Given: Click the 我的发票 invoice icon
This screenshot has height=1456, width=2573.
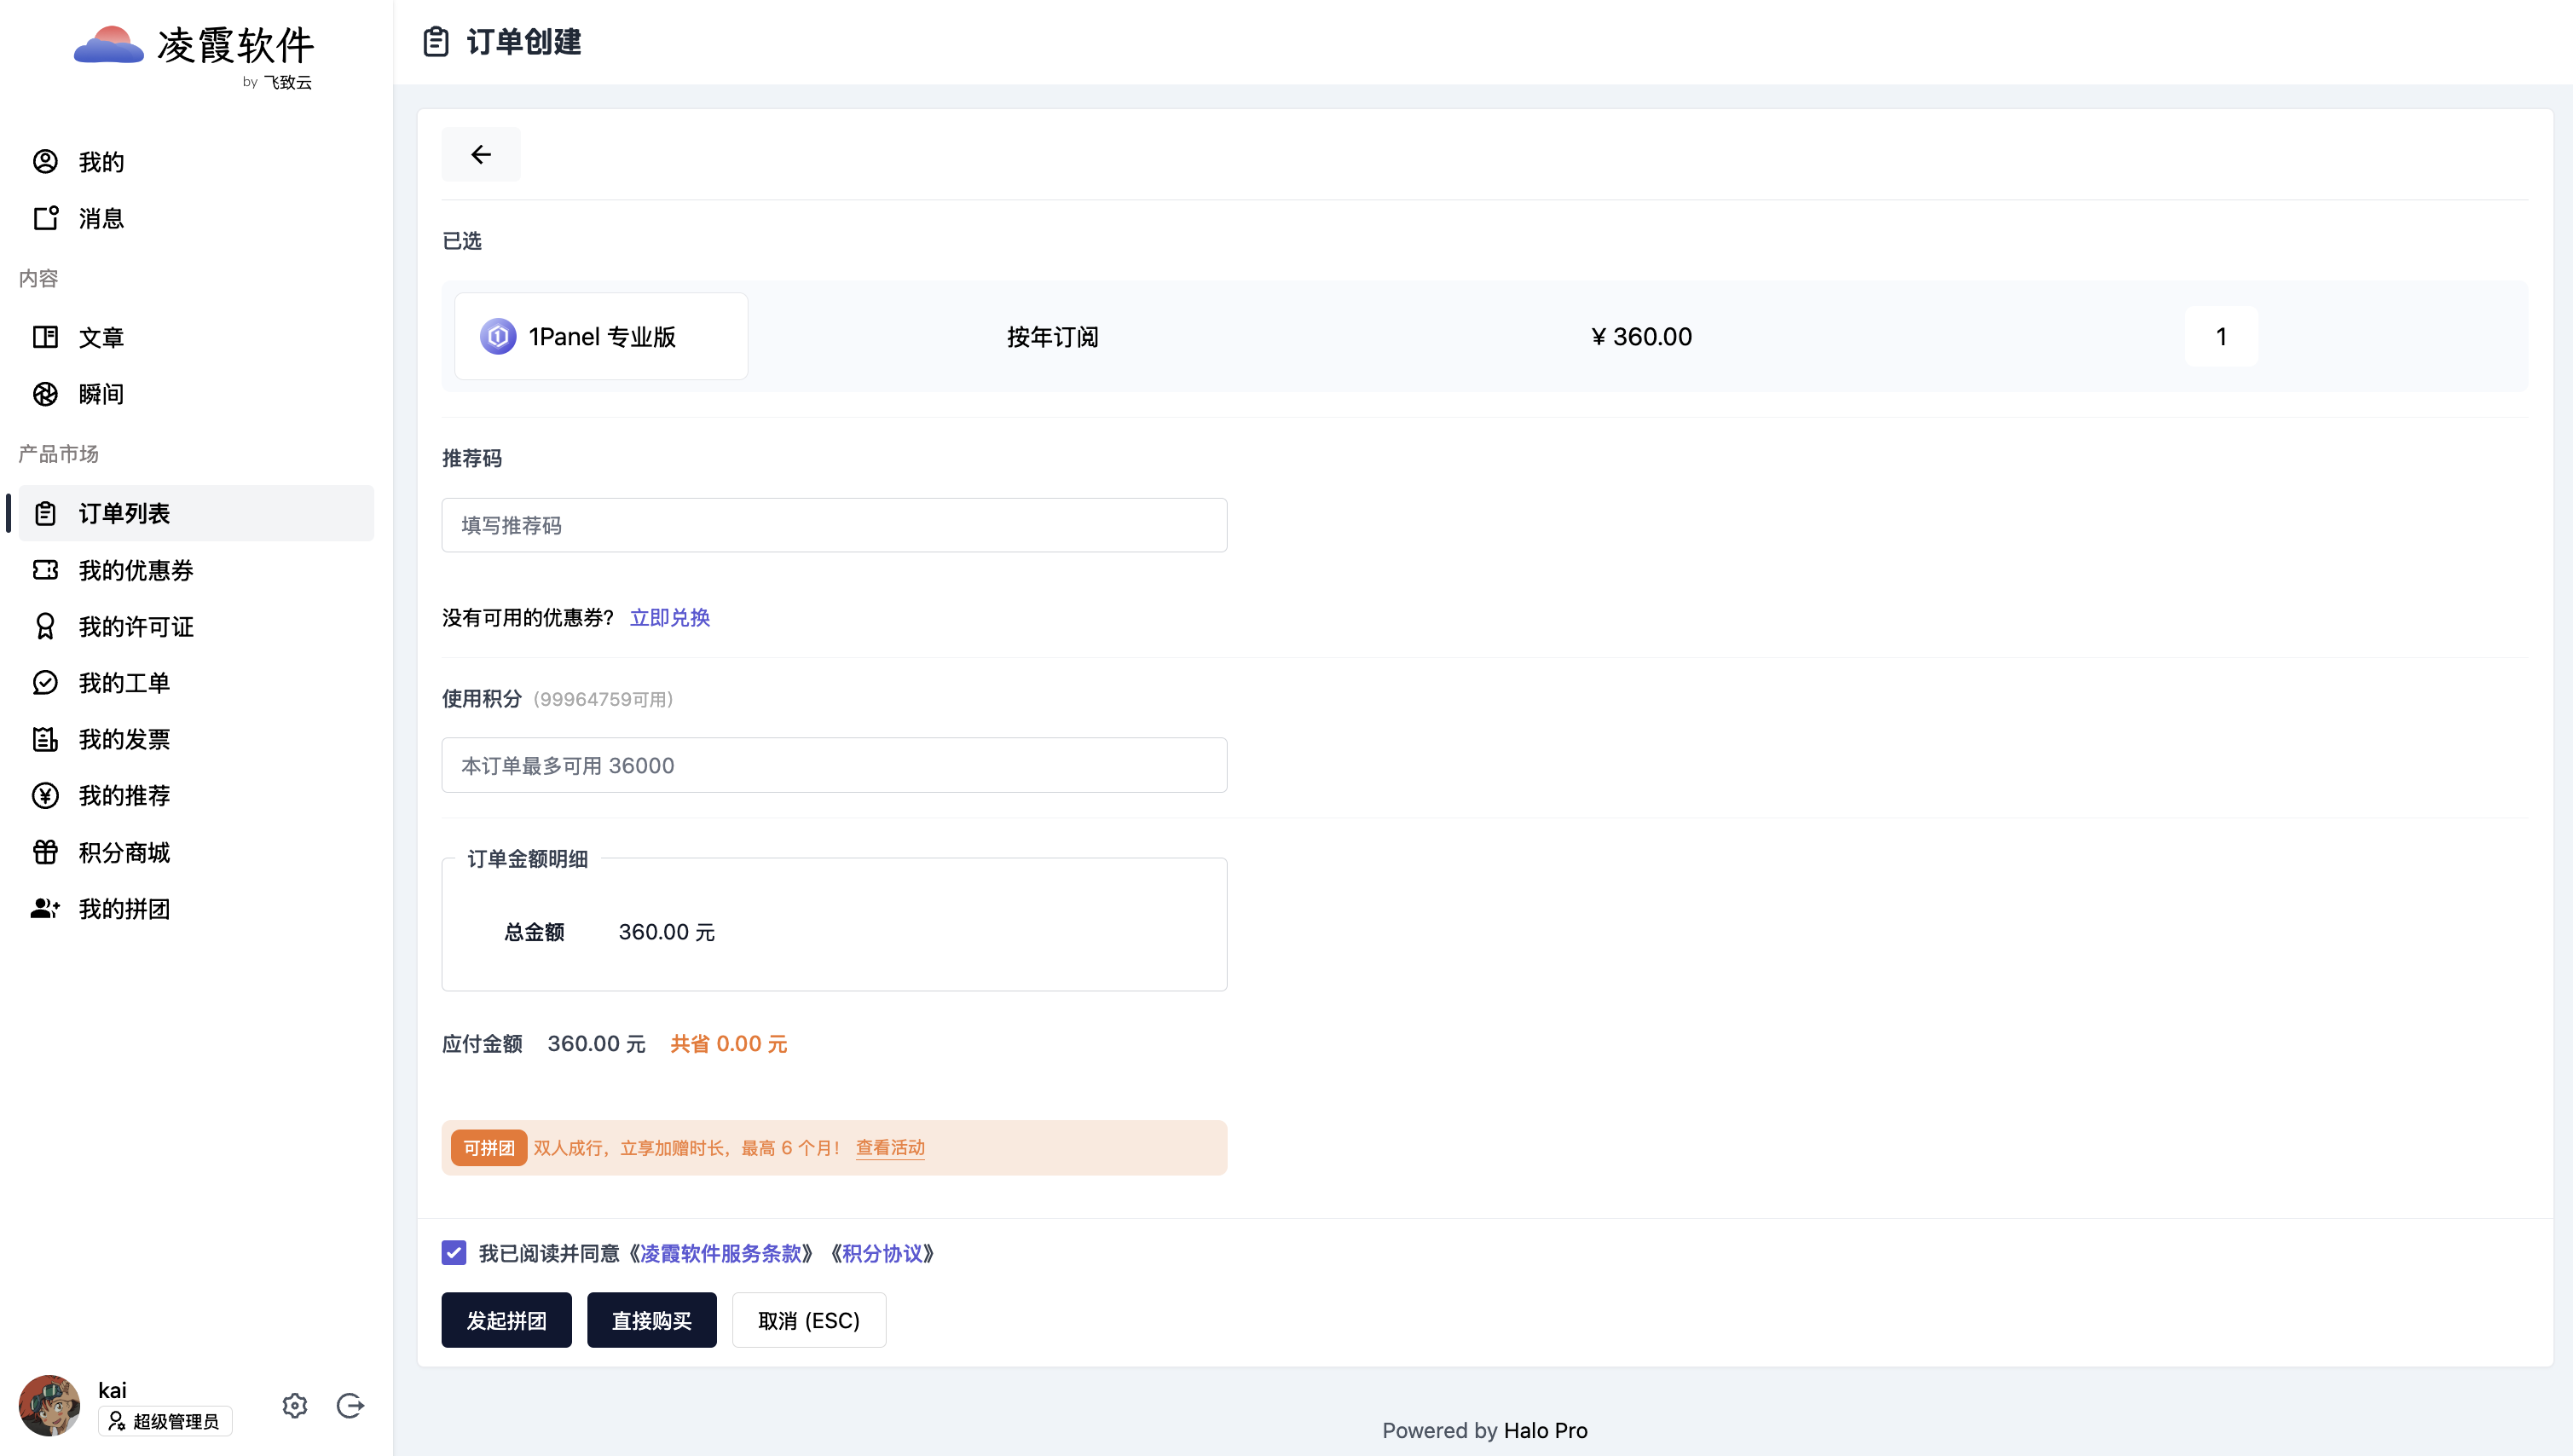Looking at the screenshot, I should click(x=45, y=739).
